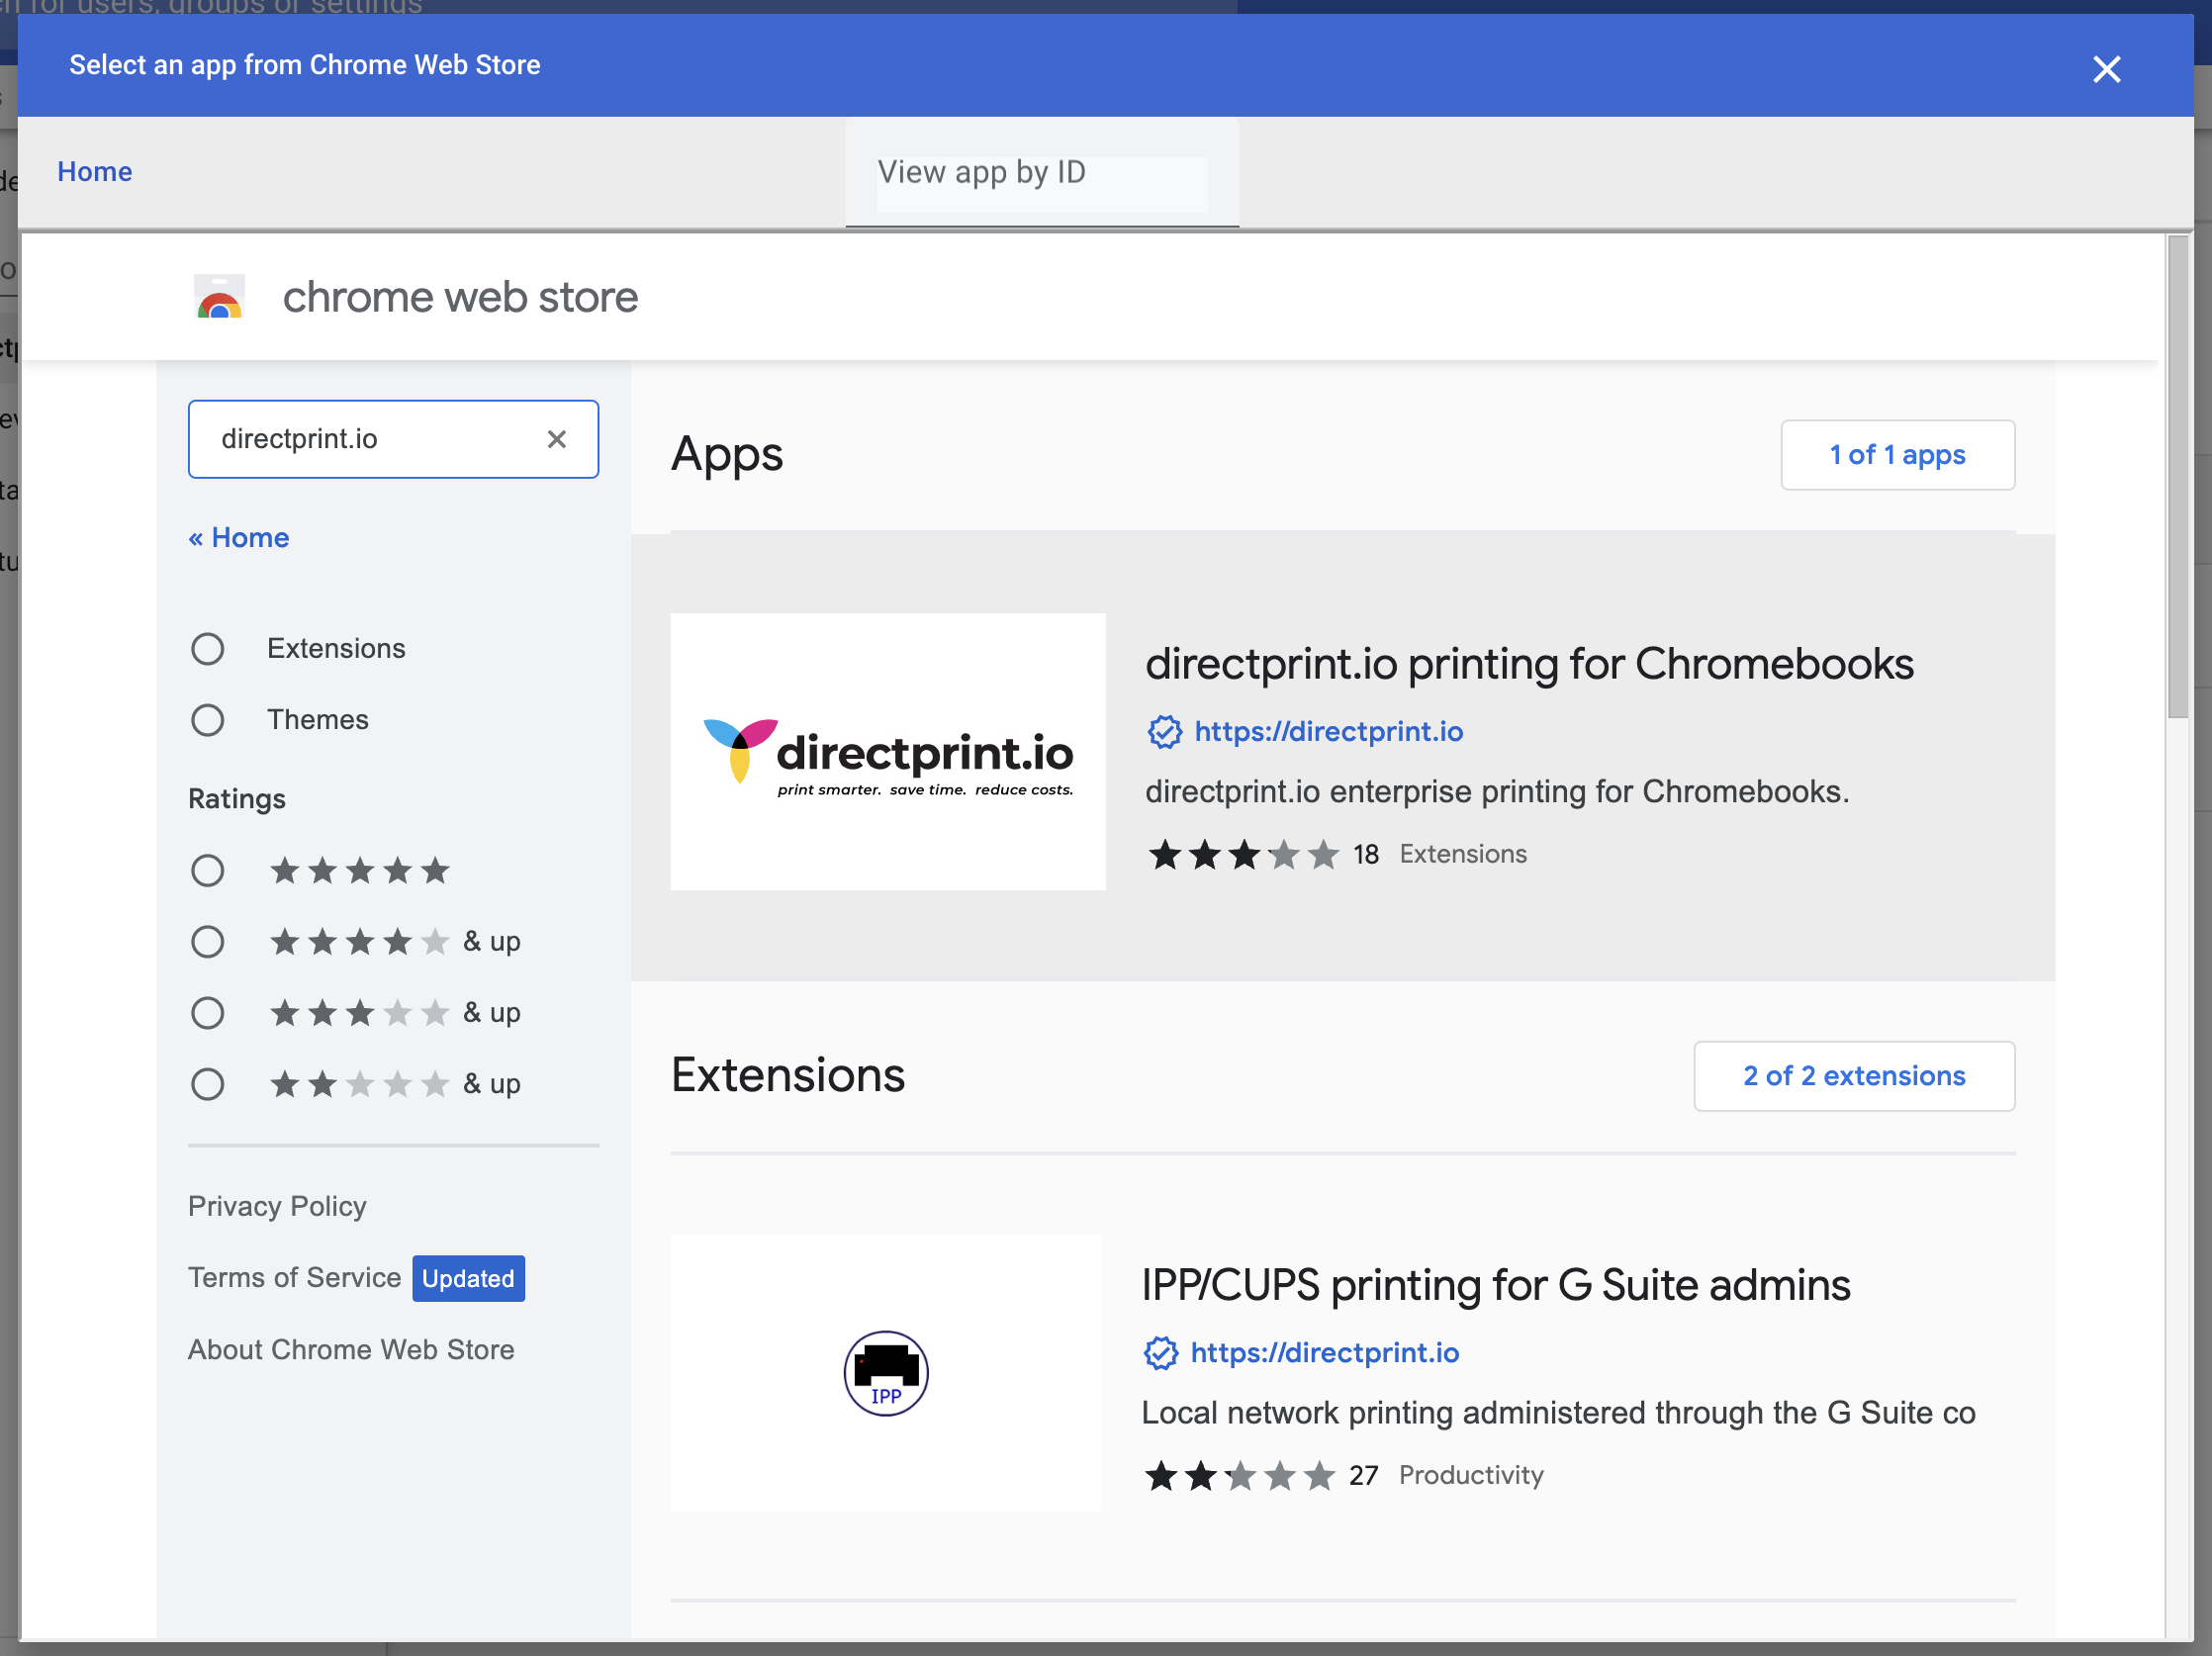This screenshot has height=1656, width=2212.
Task: Click Local network printing description text
Action: 1558,1413
